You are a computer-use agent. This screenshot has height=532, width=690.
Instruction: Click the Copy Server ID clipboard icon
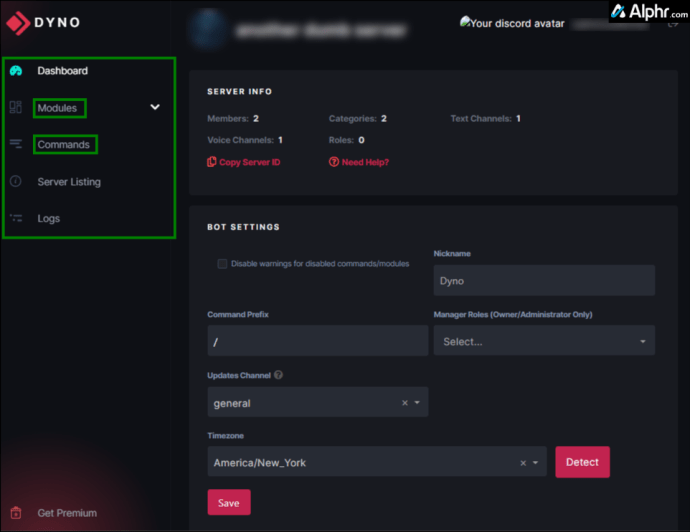pos(212,162)
